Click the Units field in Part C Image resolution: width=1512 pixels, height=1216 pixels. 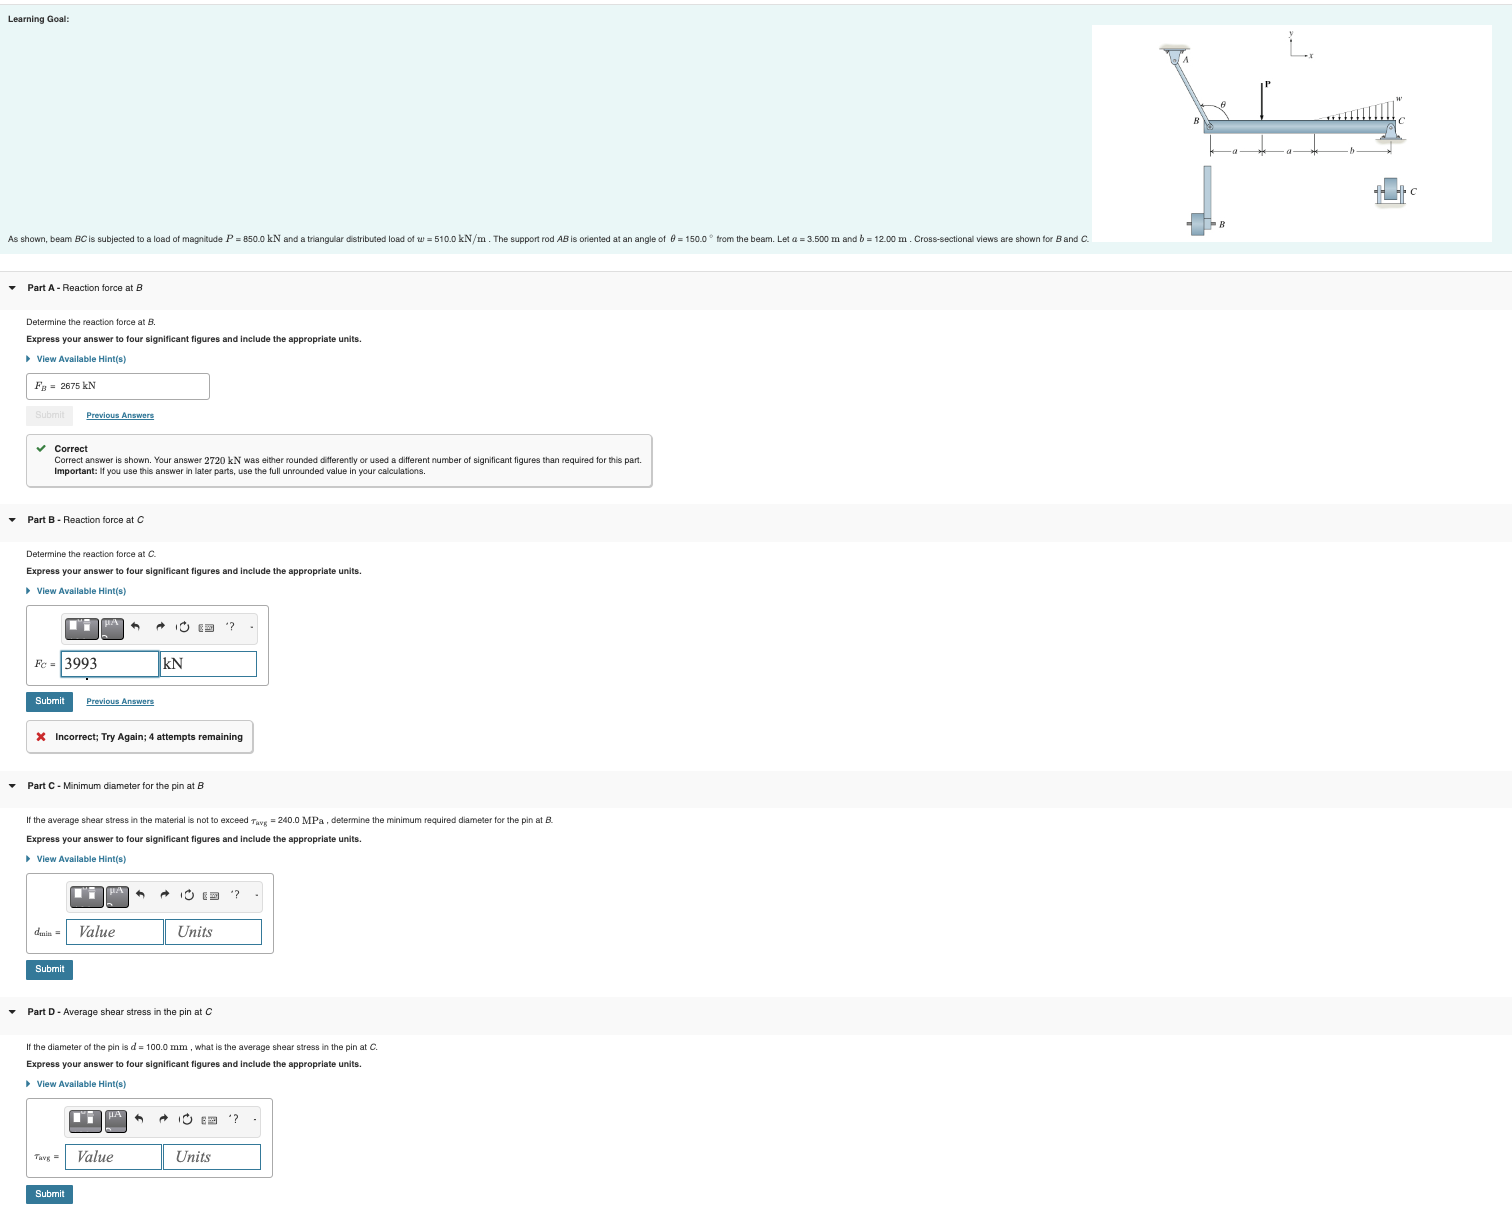coord(212,932)
